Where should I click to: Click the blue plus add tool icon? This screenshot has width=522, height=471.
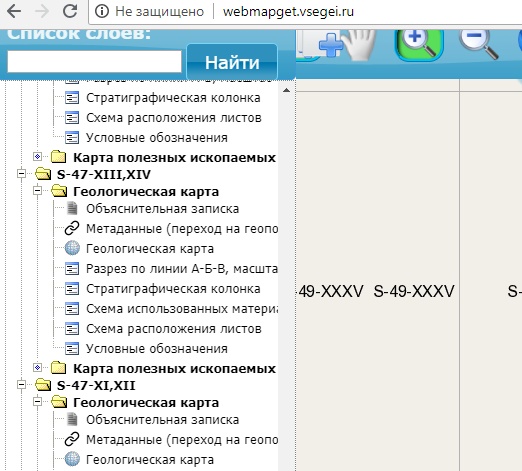[331, 45]
